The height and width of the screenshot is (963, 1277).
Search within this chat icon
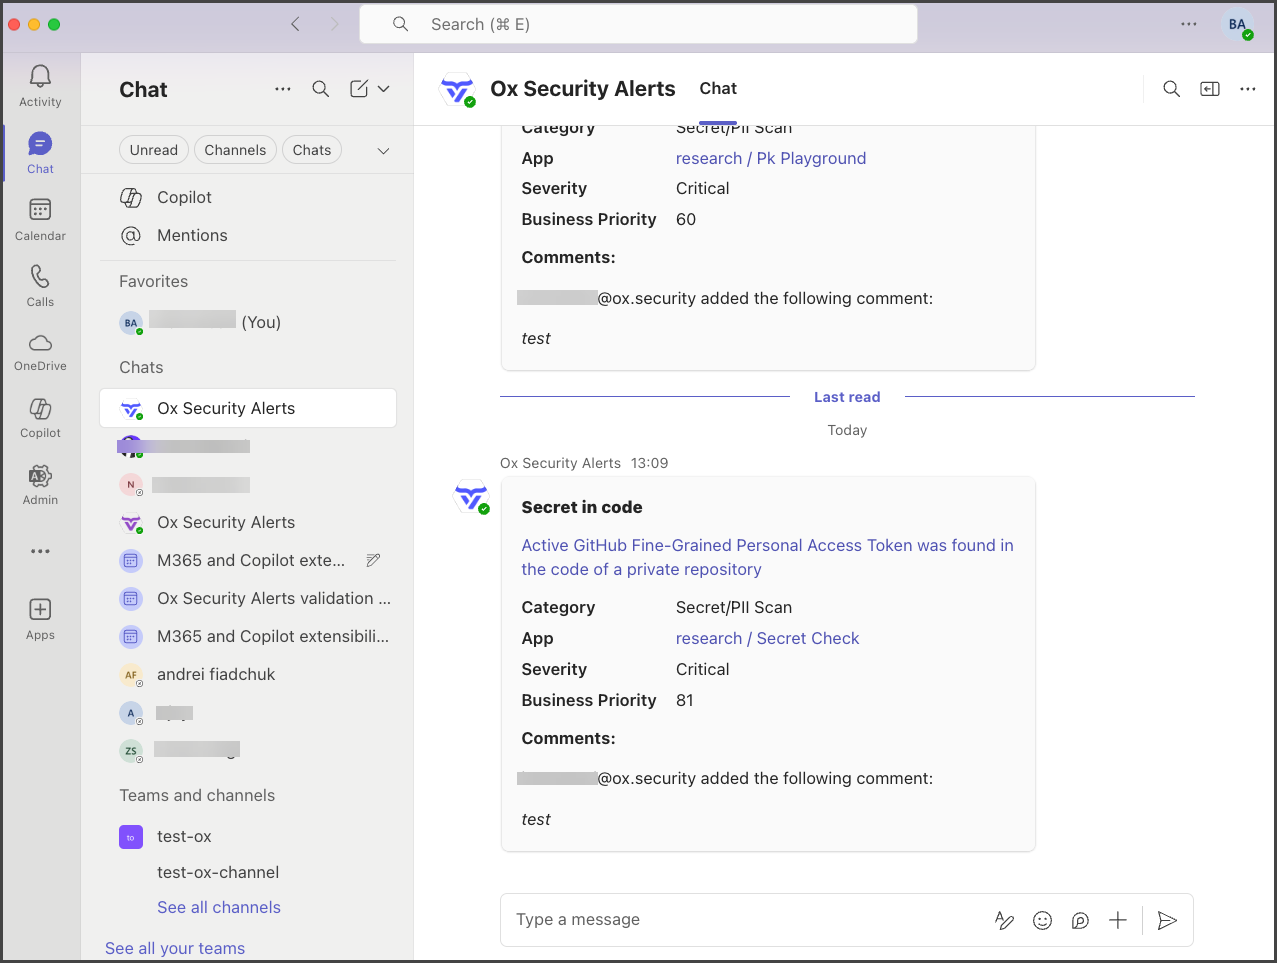[x=1171, y=89]
